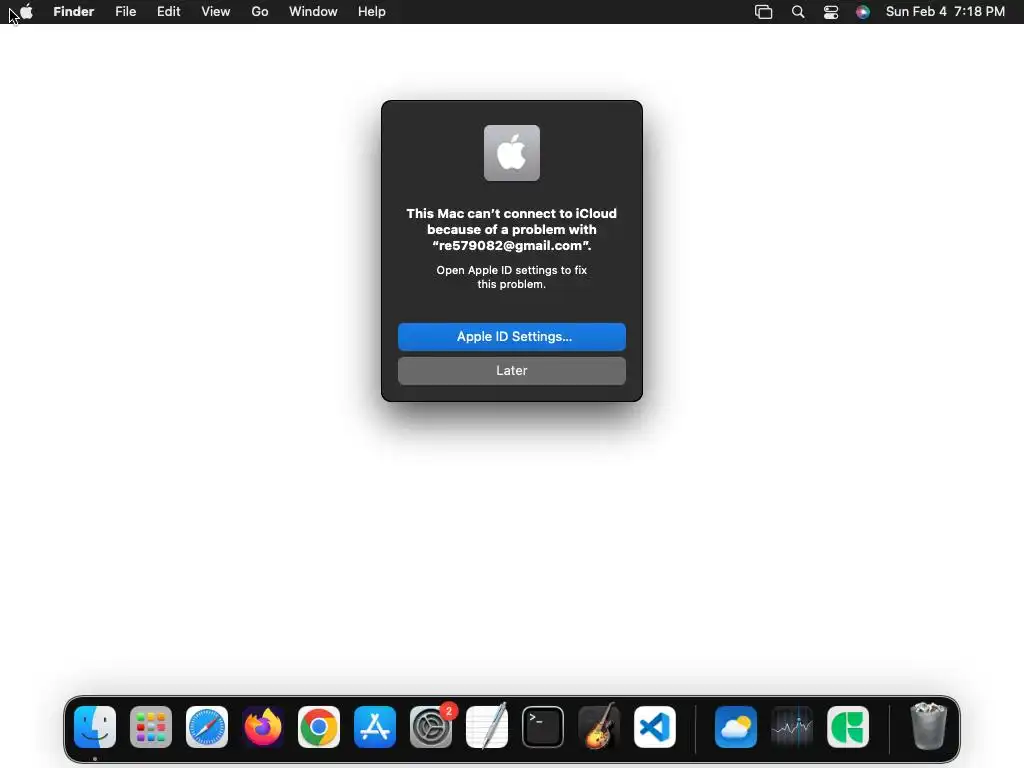Launch Terminal from the Dock
This screenshot has height=768, width=1024.
pyautogui.click(x=543, y=727)
